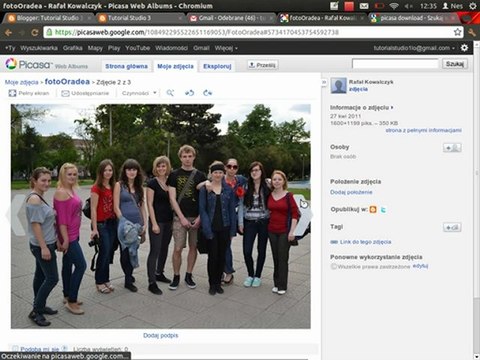Expand Informacje o zdjęciu section
Viewport: 480px width, 360px height.
362,107
